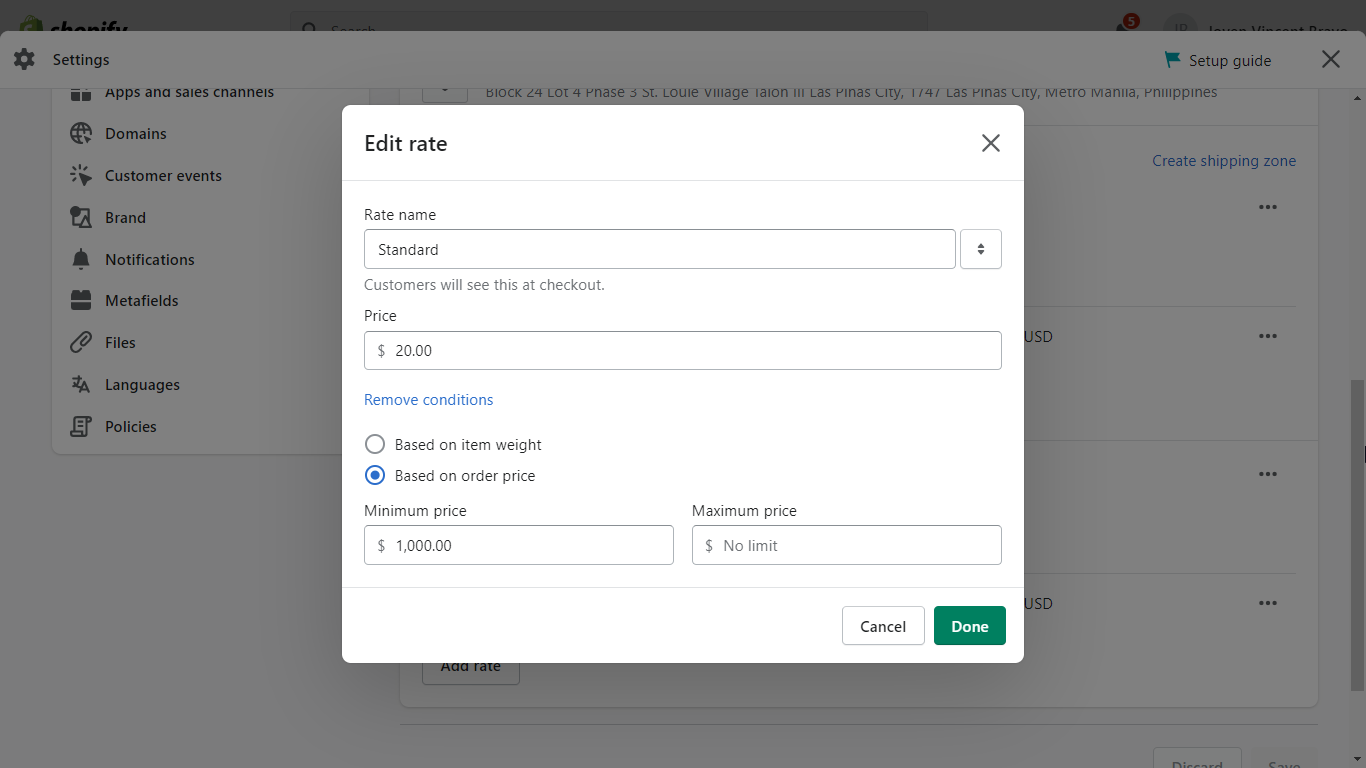Open the rate name selector dropdown
The height and width of the screenshot is (768, 1366).
coord(980,249)
